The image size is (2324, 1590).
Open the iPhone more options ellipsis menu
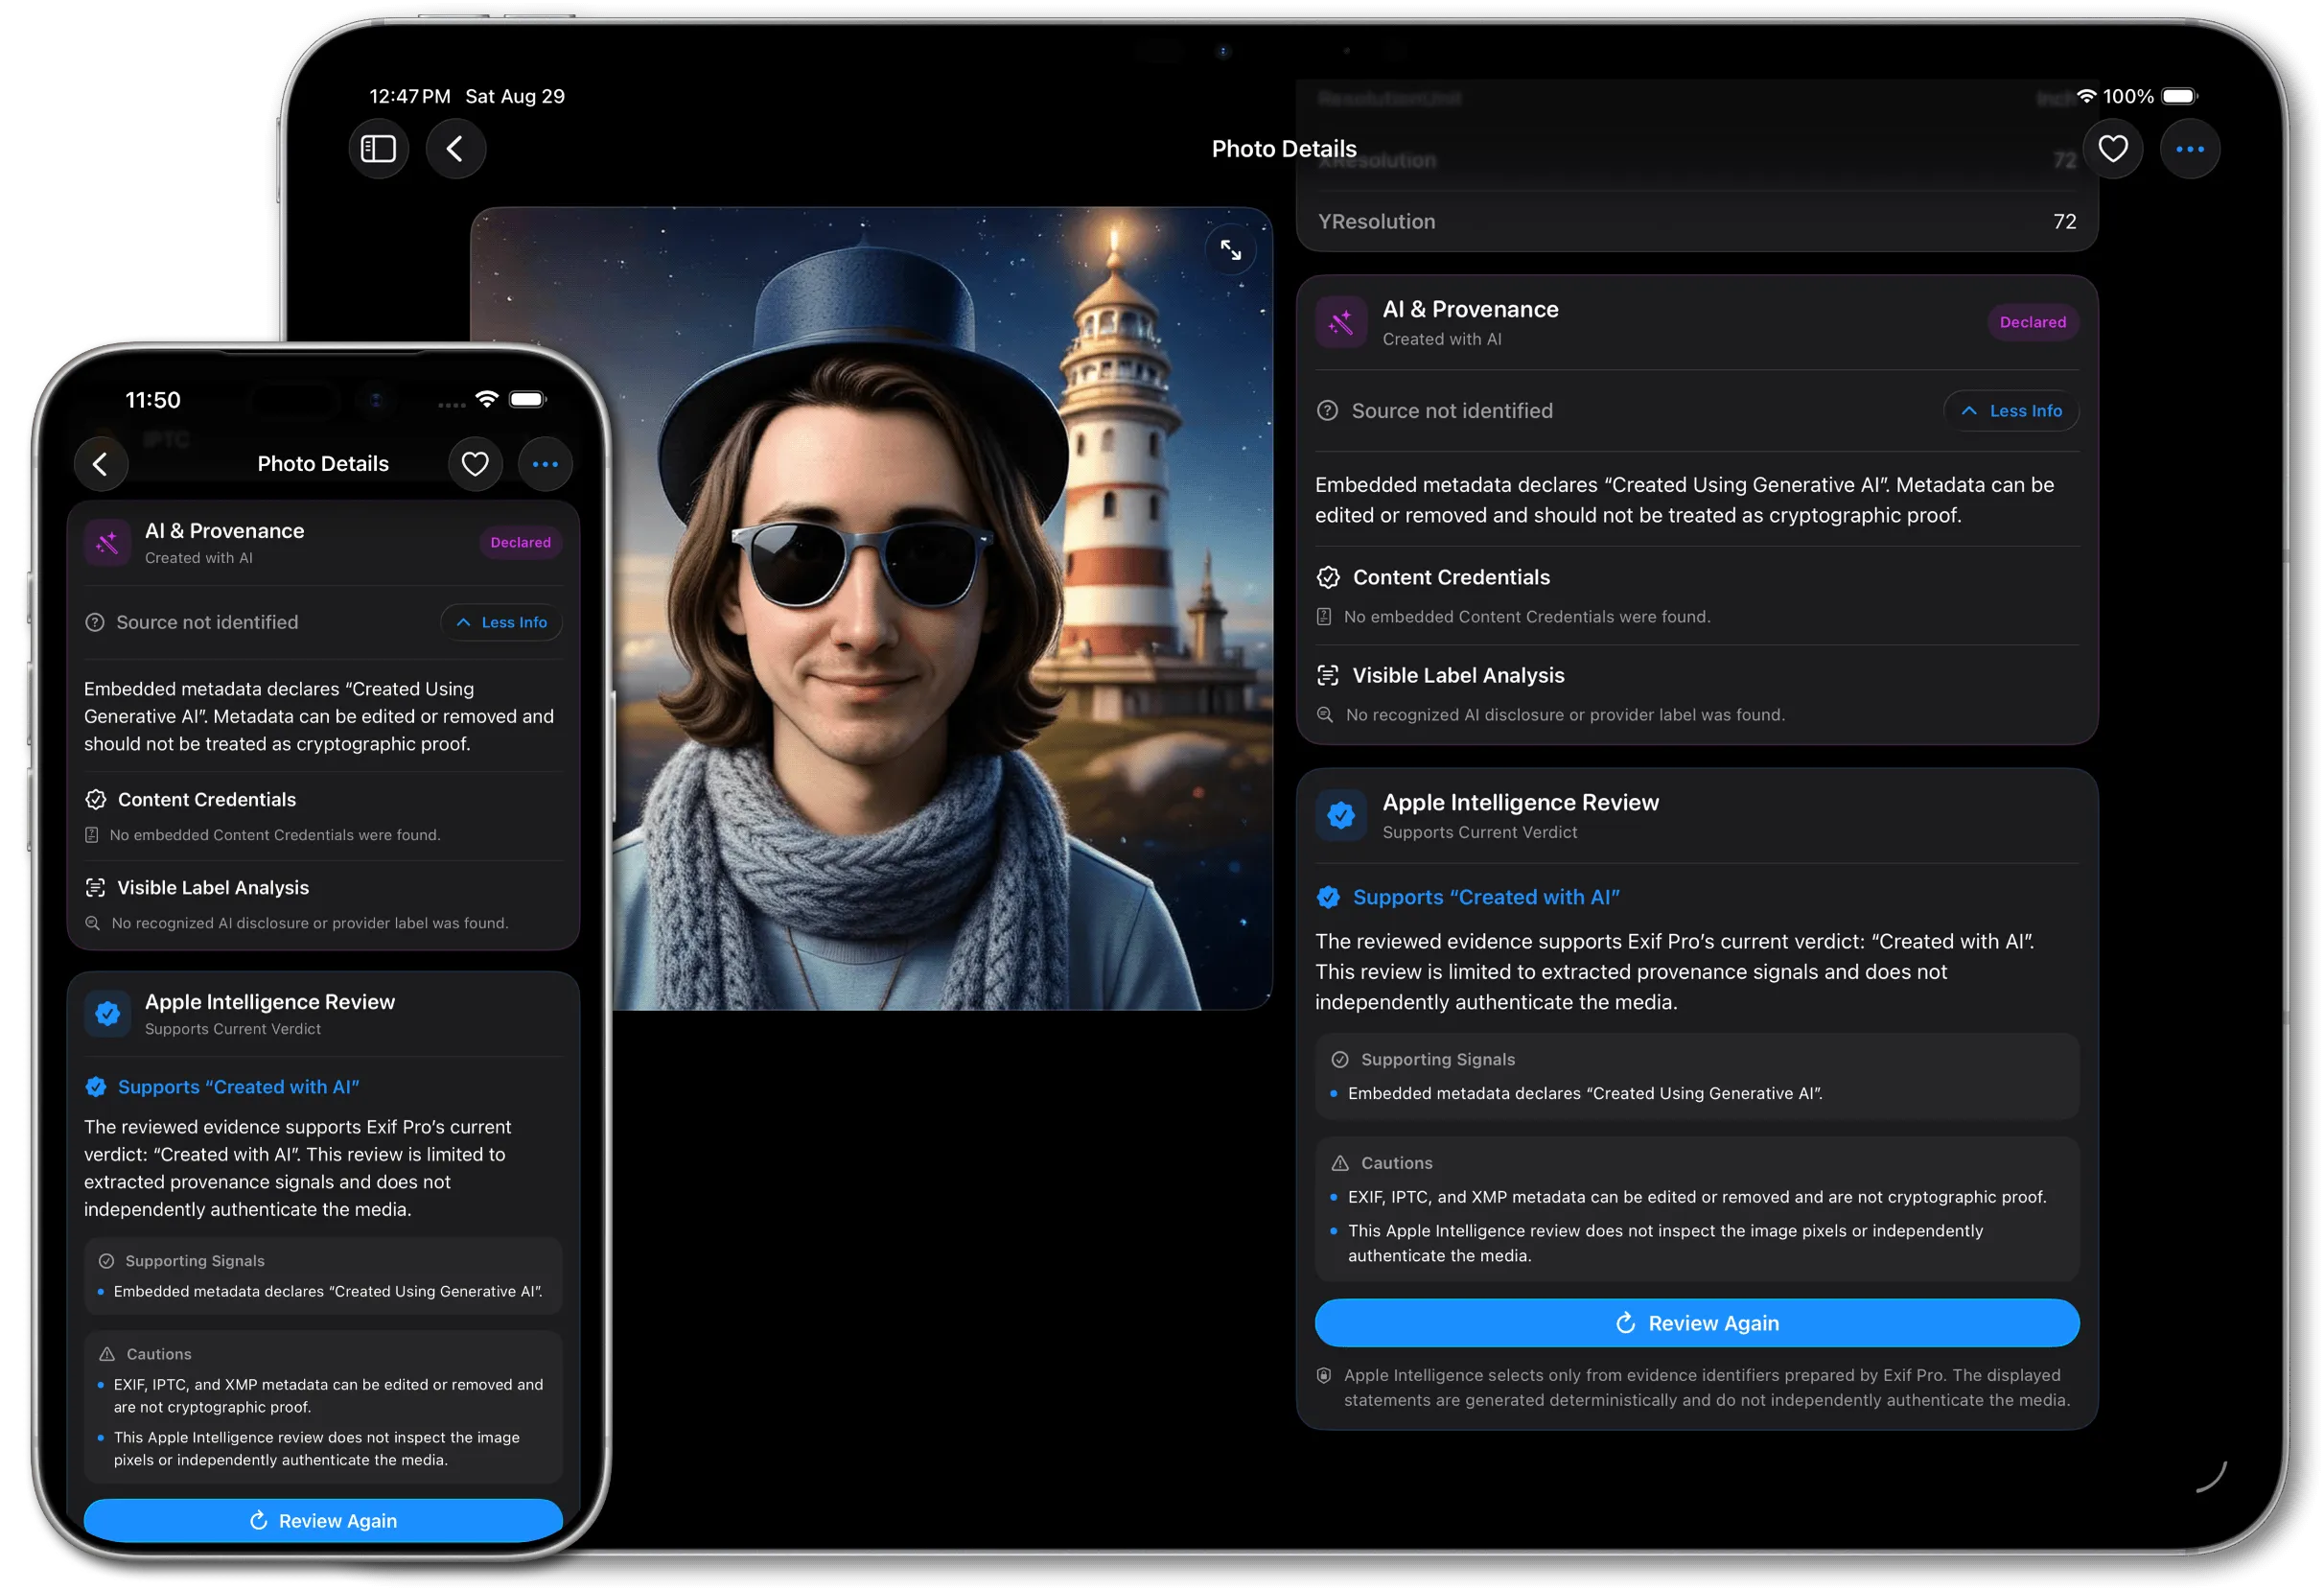(545, 464)
